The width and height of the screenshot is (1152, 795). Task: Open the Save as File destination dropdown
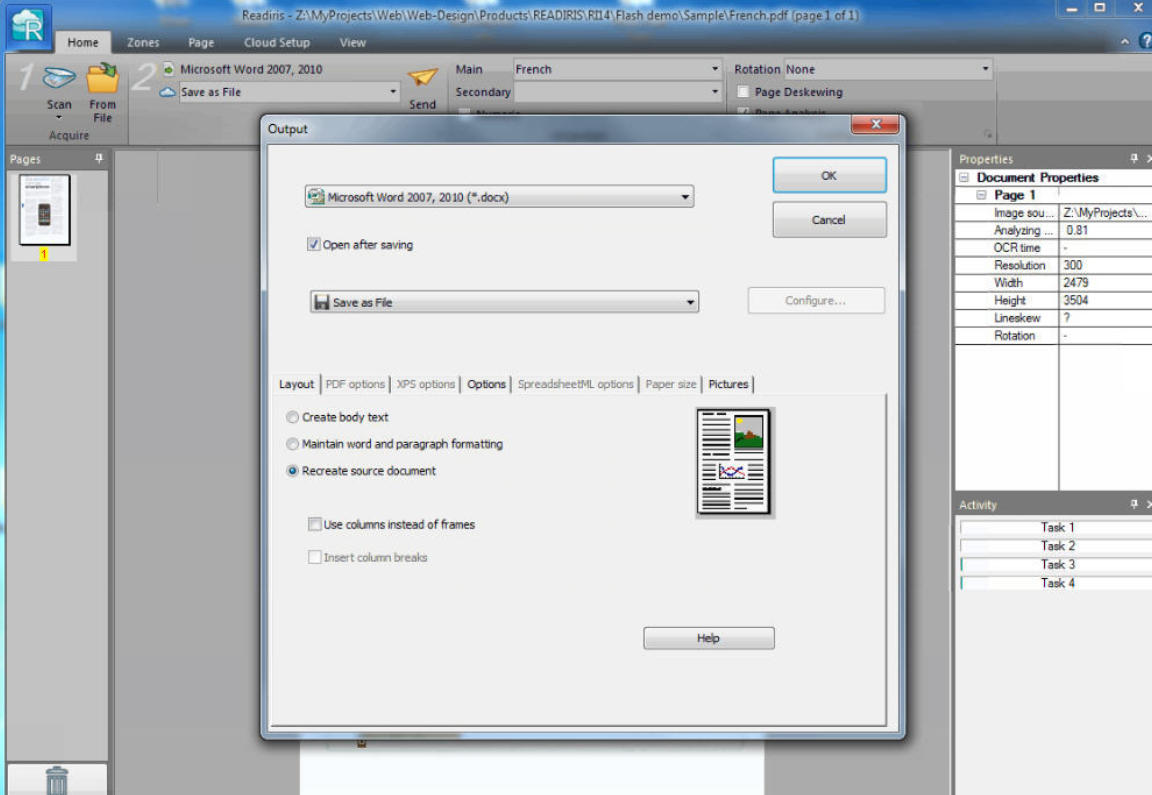click(x=690, y=303)
